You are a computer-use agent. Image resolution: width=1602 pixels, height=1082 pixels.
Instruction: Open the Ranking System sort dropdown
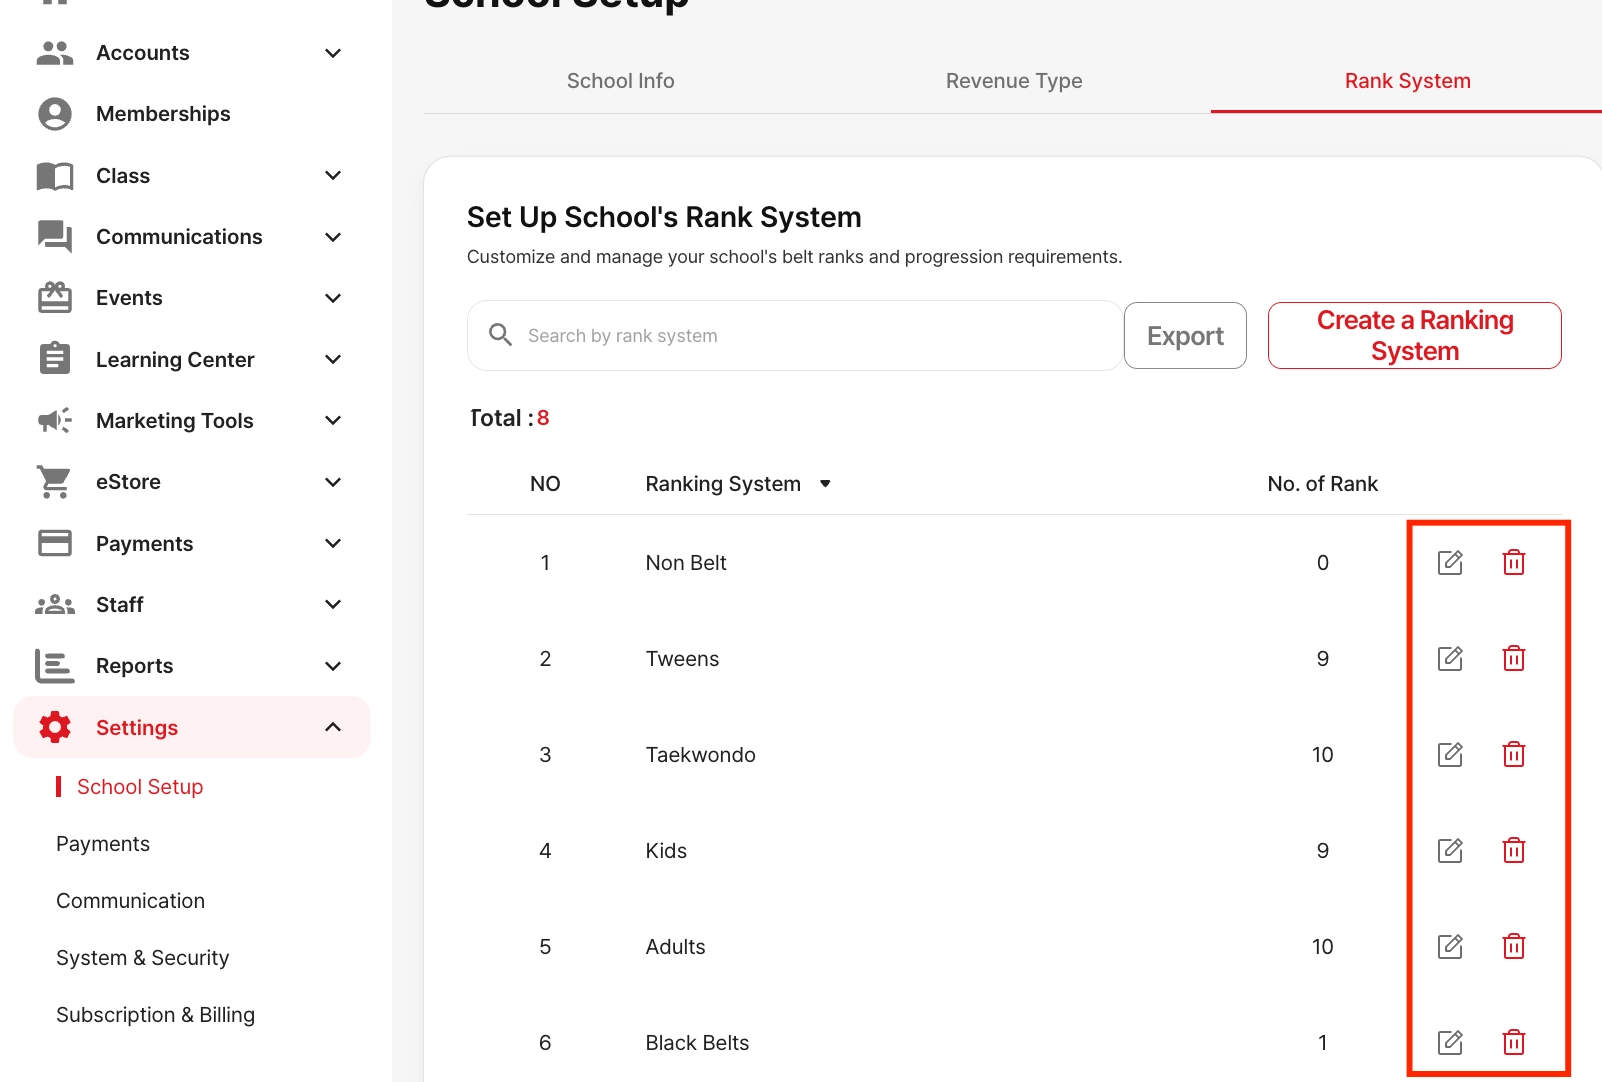(825, 483)
